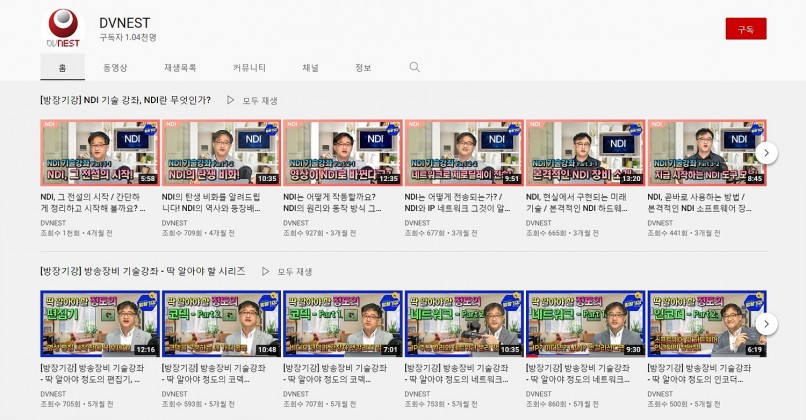Open the NDI video thumbnail lasting 13:20

pos(585,152)
